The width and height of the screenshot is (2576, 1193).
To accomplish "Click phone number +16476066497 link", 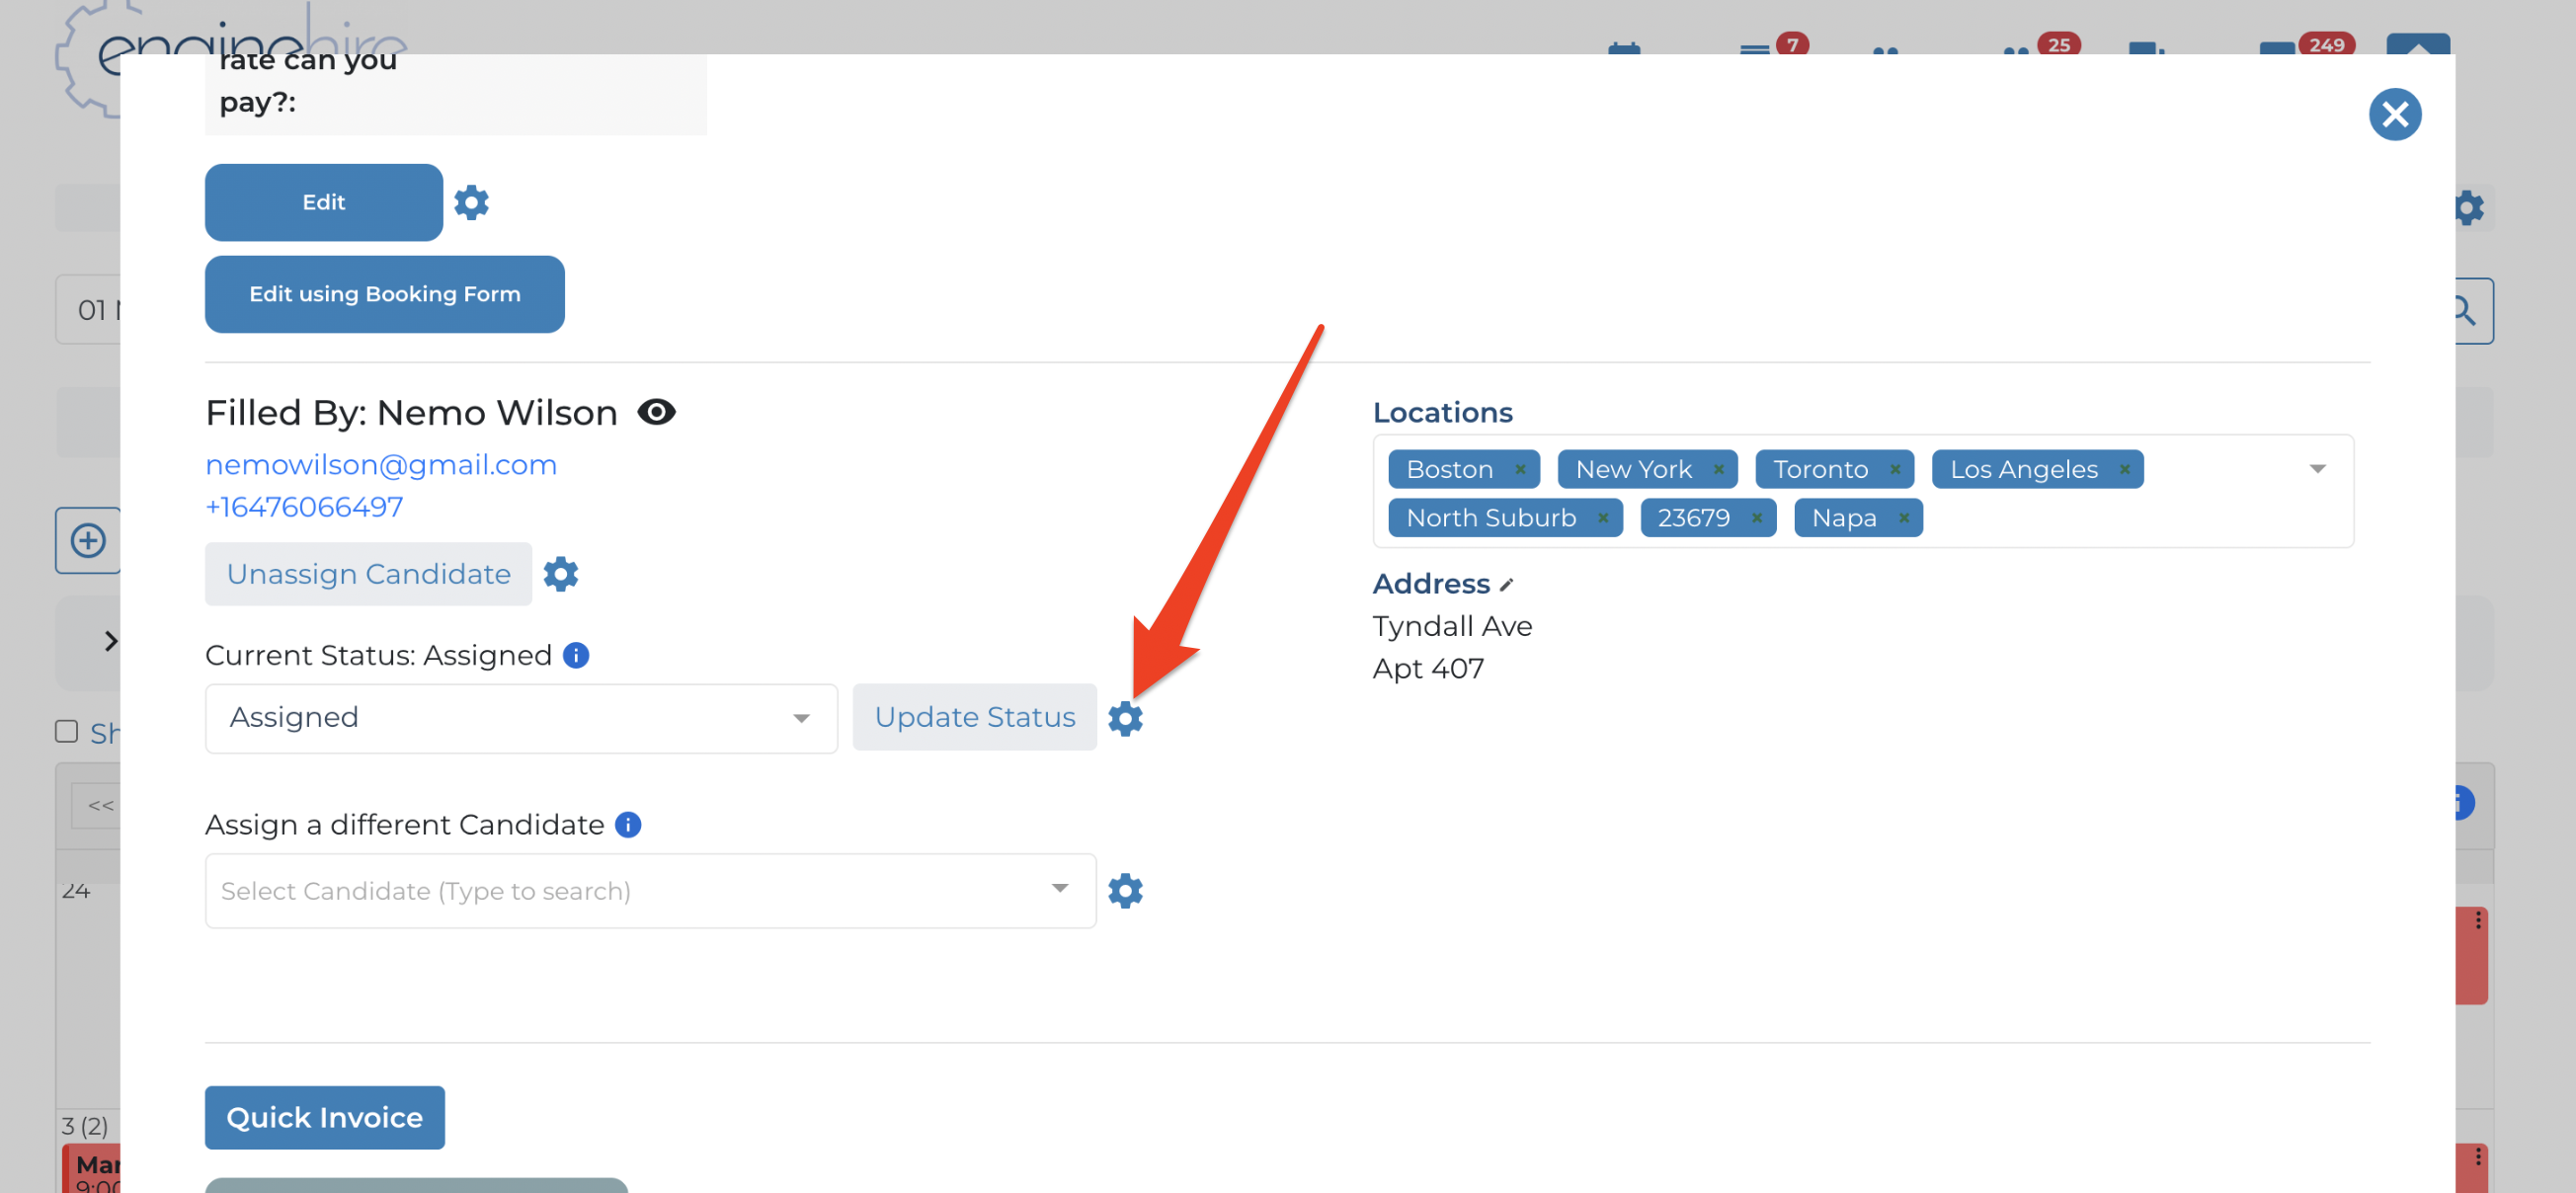I will (x=304, y=507).
